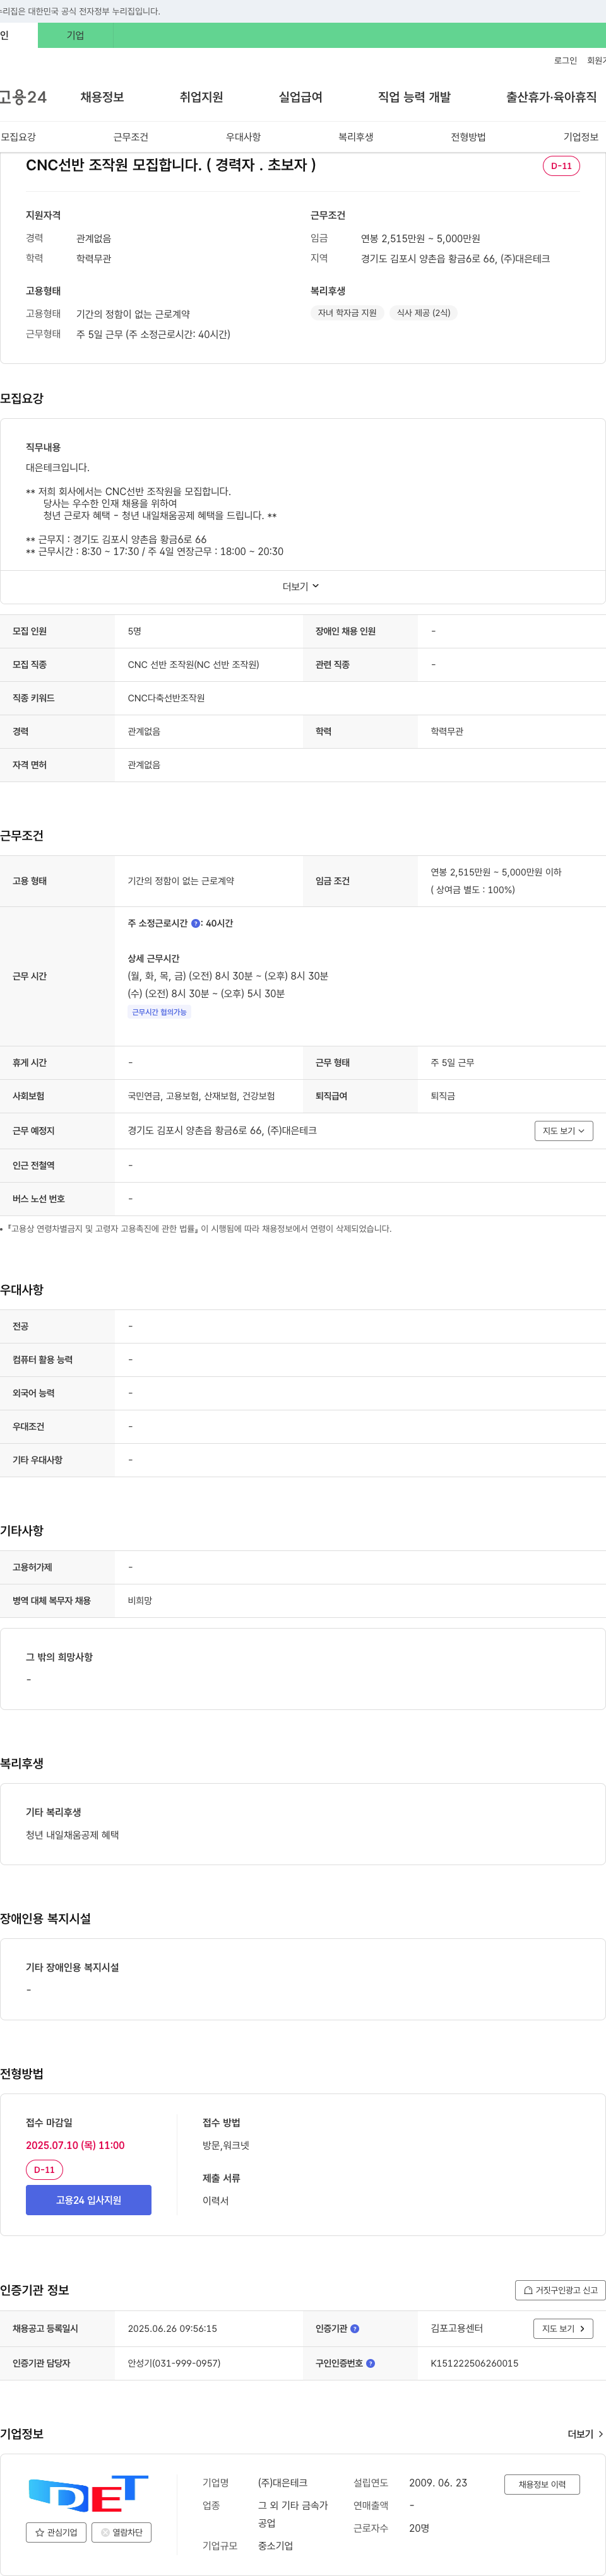Click the DET company logo
606x2576 pixels.
[88, 2494]
